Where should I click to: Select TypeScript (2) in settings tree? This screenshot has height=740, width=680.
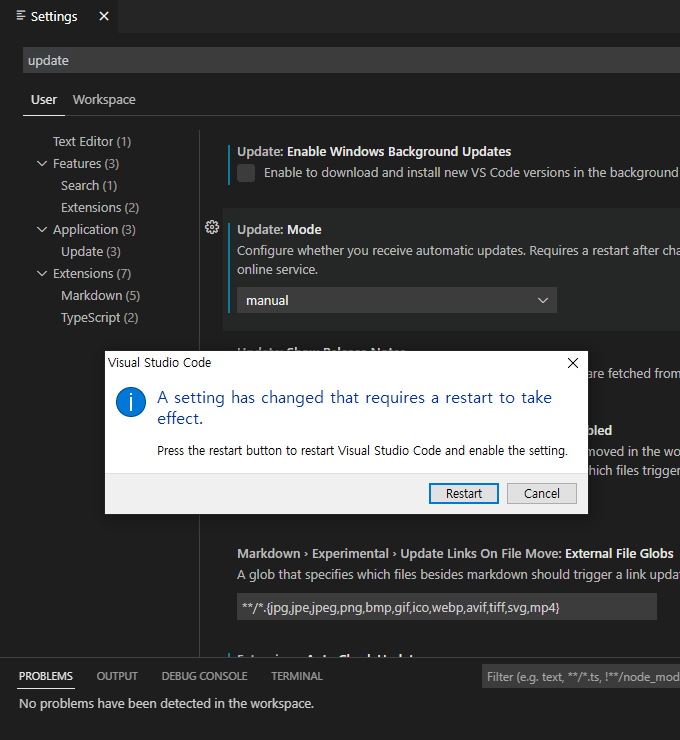[x=100, y=318]
